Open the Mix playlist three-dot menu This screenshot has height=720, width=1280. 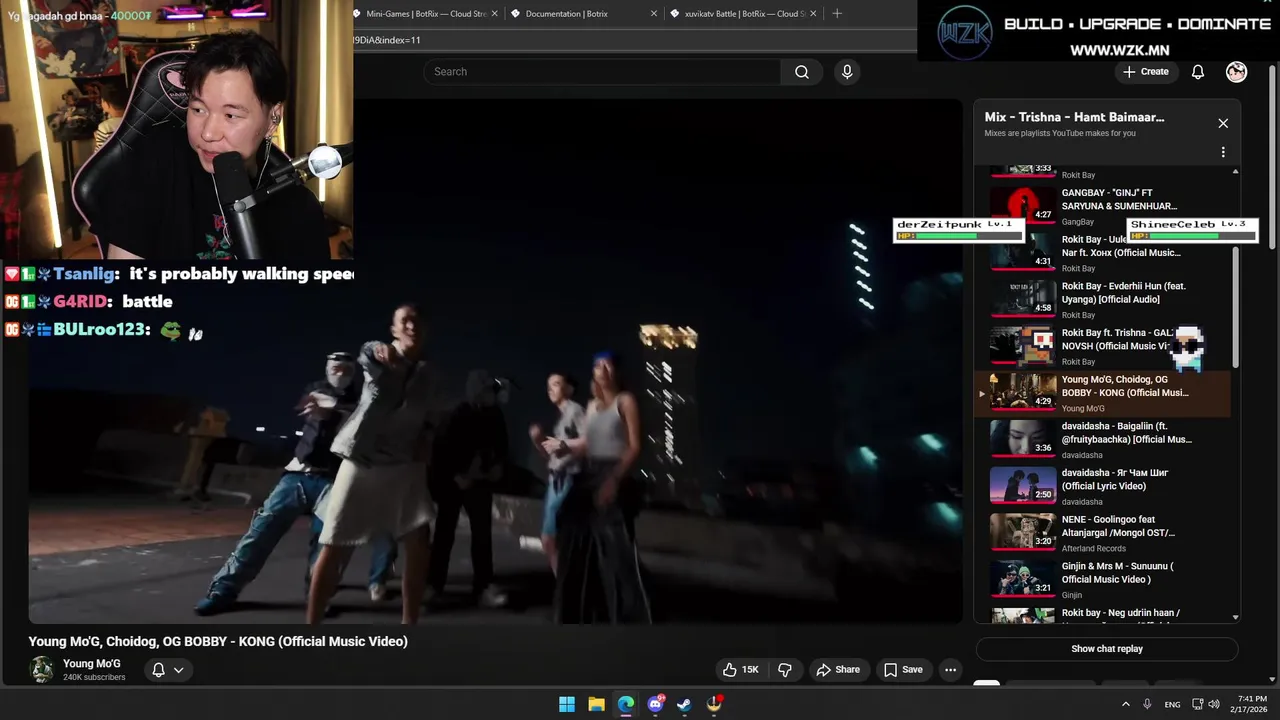(x=1223, y=152)
